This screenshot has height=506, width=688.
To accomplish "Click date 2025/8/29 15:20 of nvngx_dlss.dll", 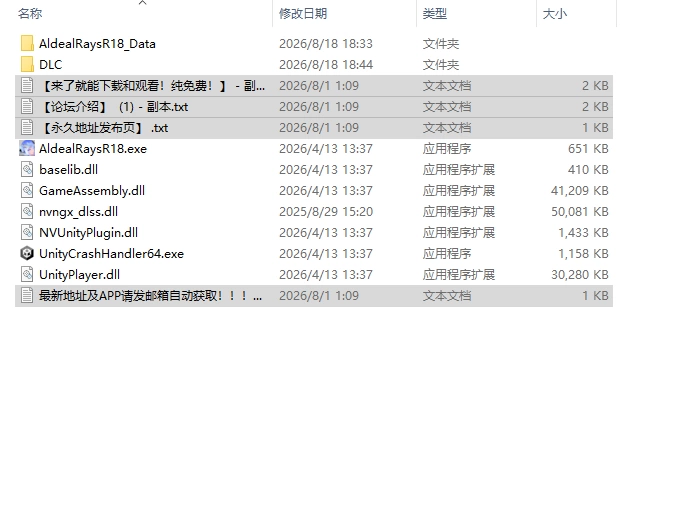I will pyautogui.click(x=326, y=212).
